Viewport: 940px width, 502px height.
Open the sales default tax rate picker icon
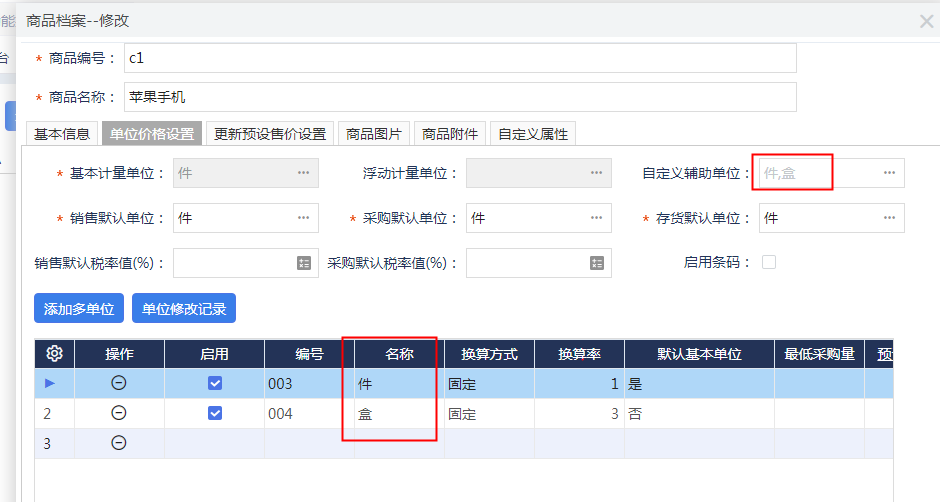[x=304, y=263]
